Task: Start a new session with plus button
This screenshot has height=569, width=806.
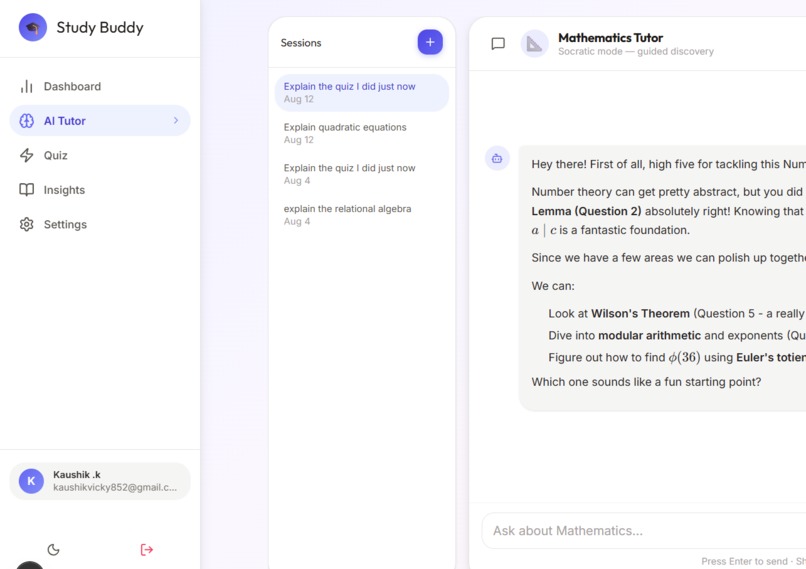Action: coord(430,42)
